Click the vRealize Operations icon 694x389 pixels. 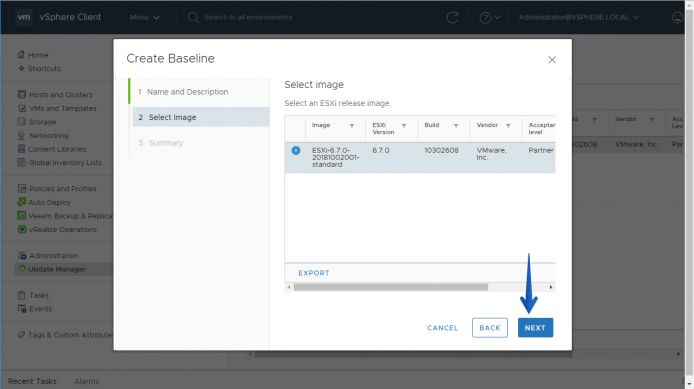point(22,229)
